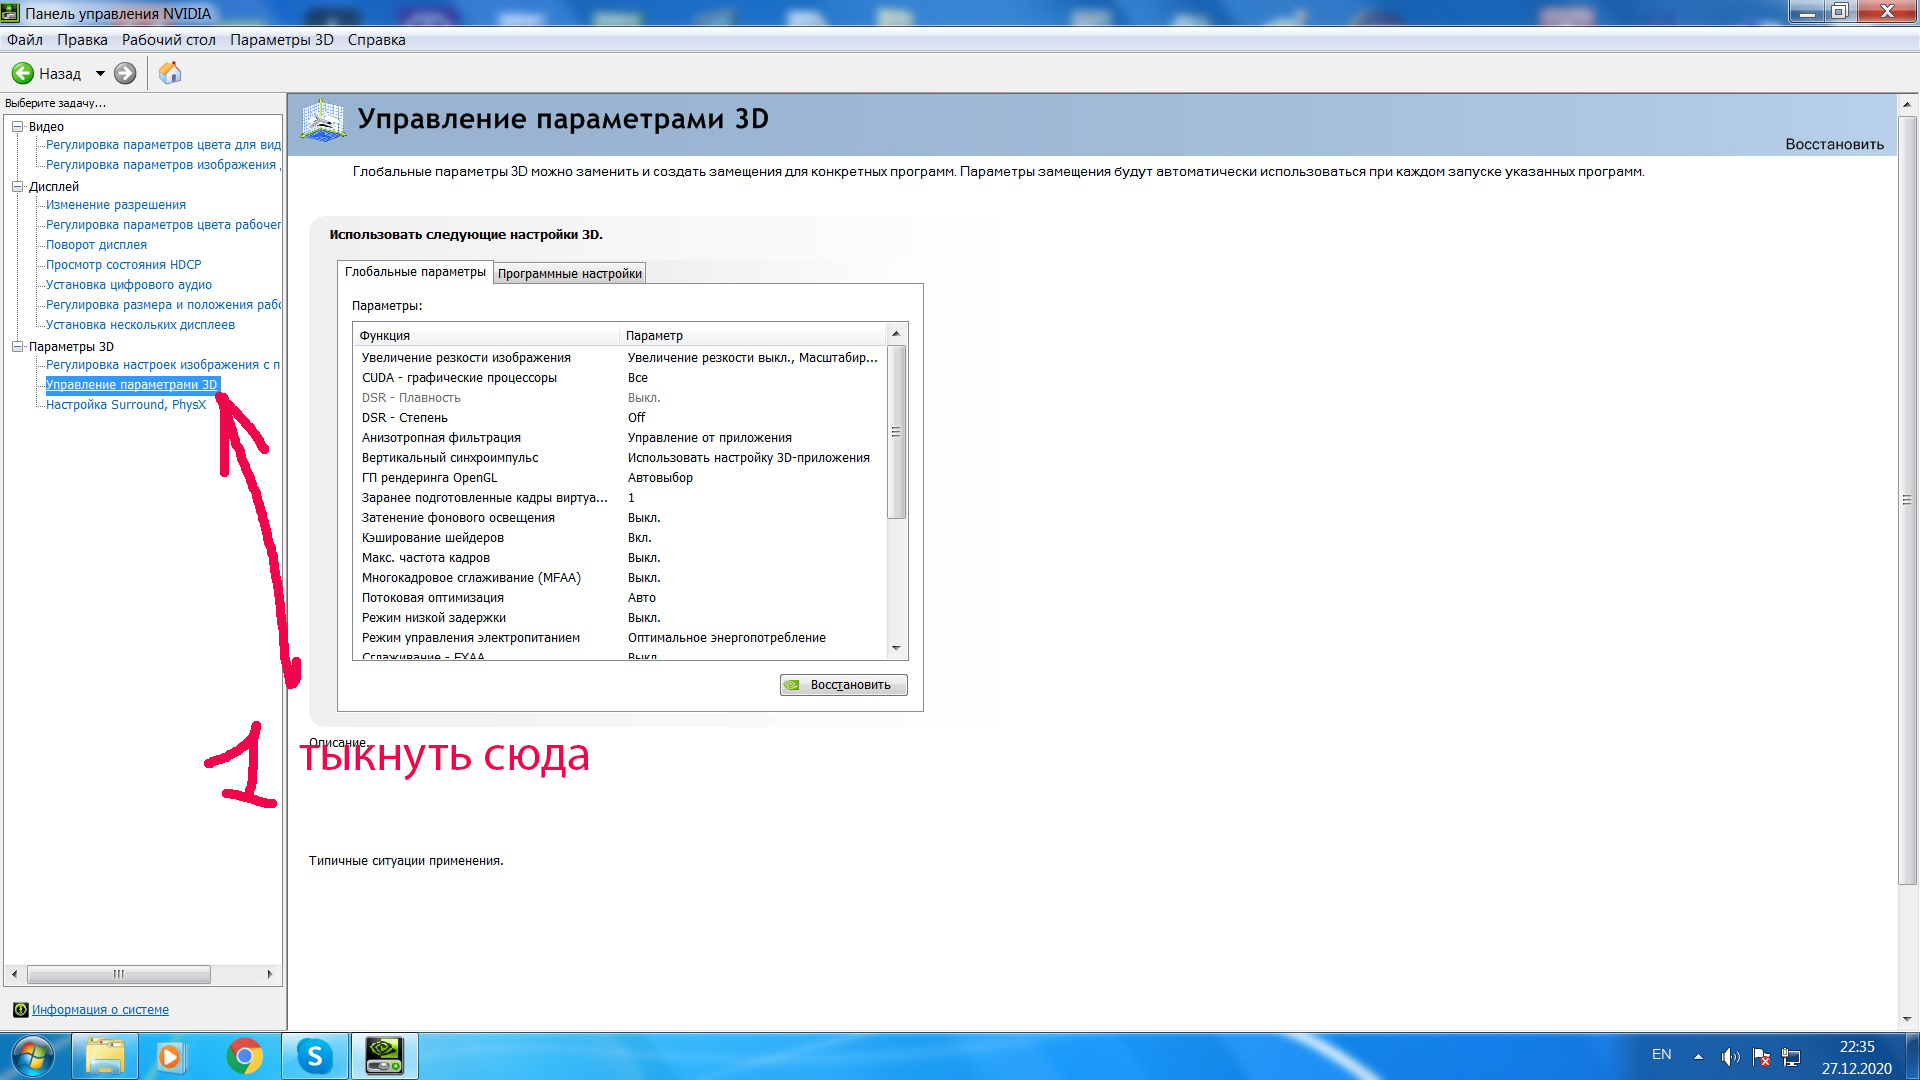The height and width of the screenshot is (1080, 1920).
Task: Click the green Back arrow icon
Action: (x=23, y=73)
